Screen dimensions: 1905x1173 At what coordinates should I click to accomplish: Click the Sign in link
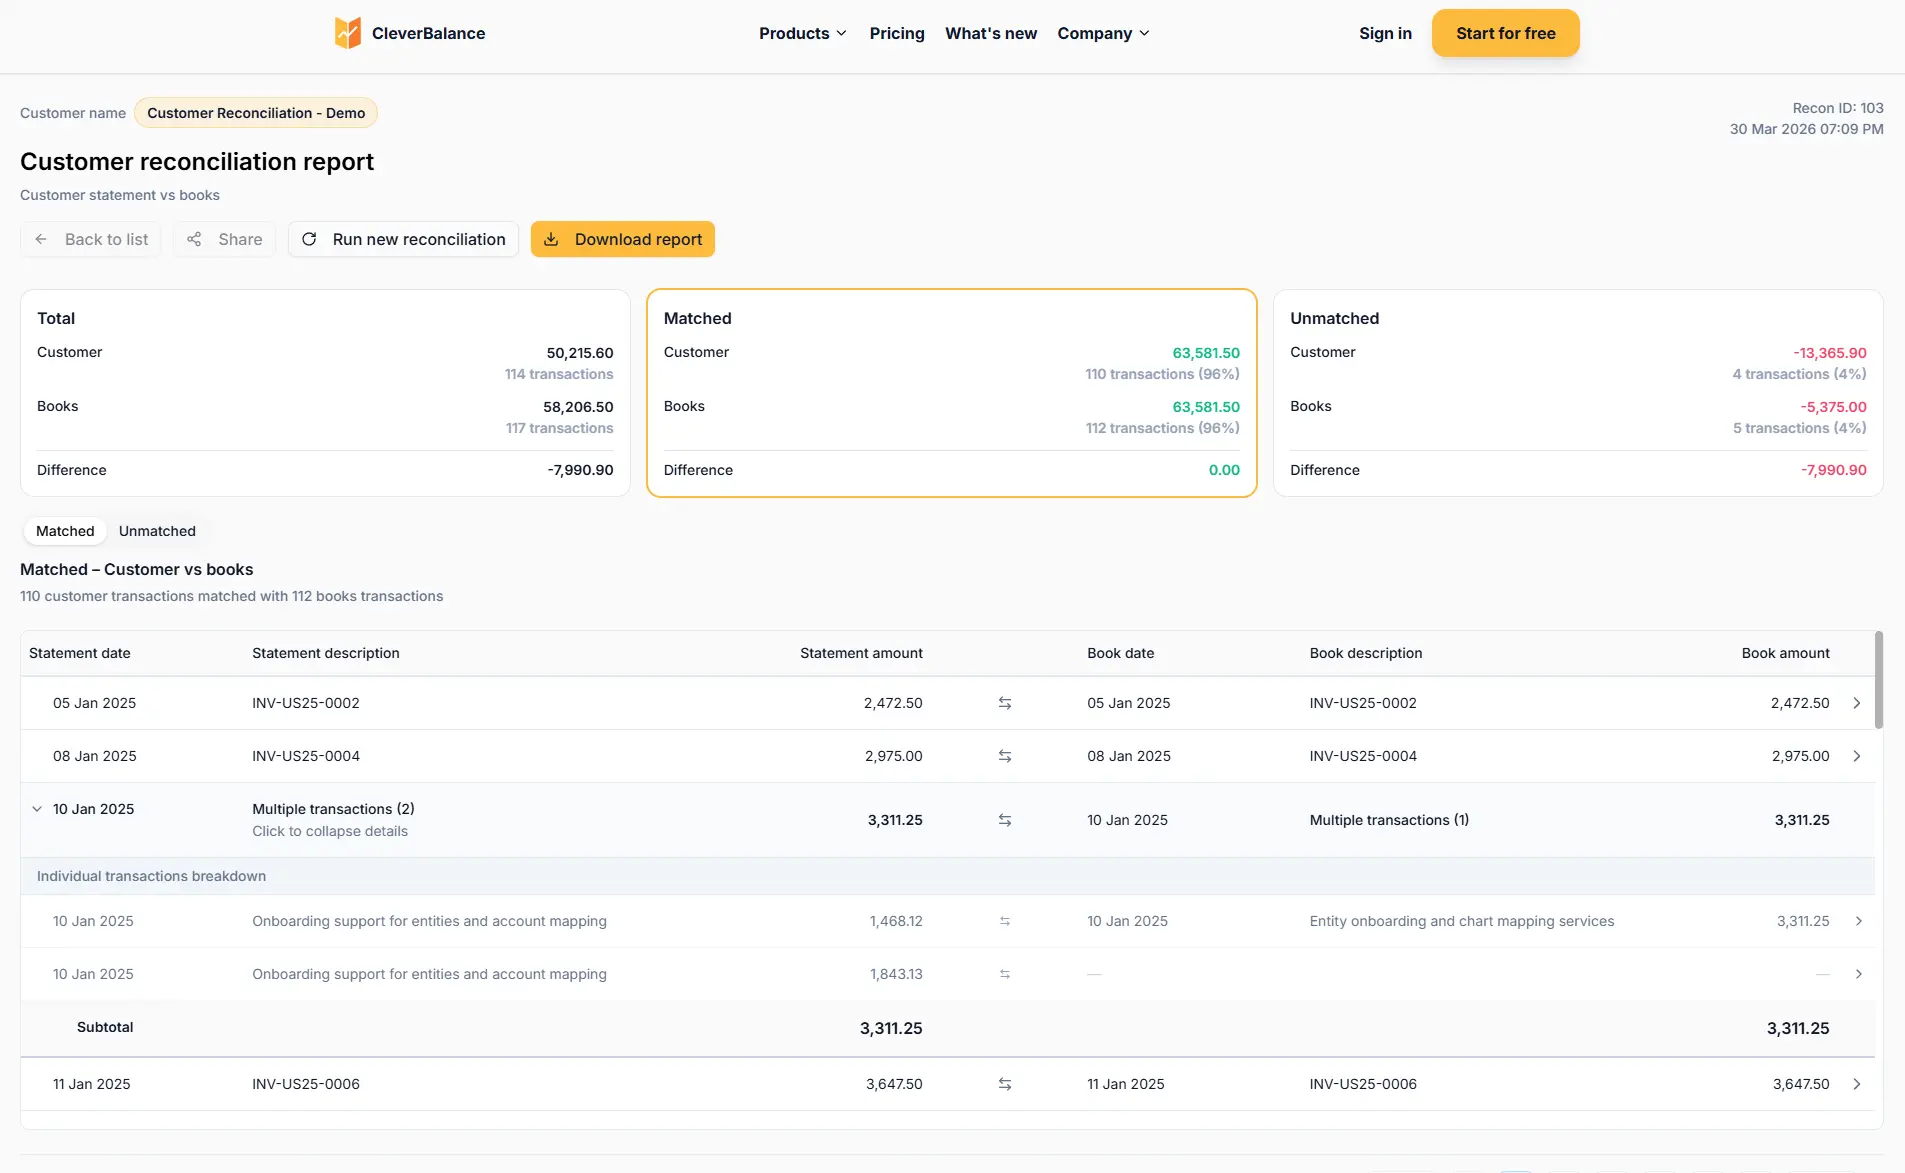click(1385, 33)
